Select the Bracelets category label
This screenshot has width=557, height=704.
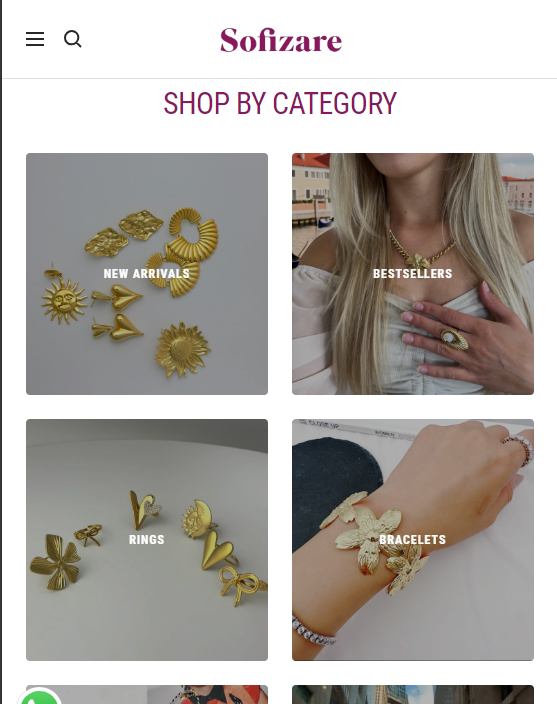click(x=412, y=539)
